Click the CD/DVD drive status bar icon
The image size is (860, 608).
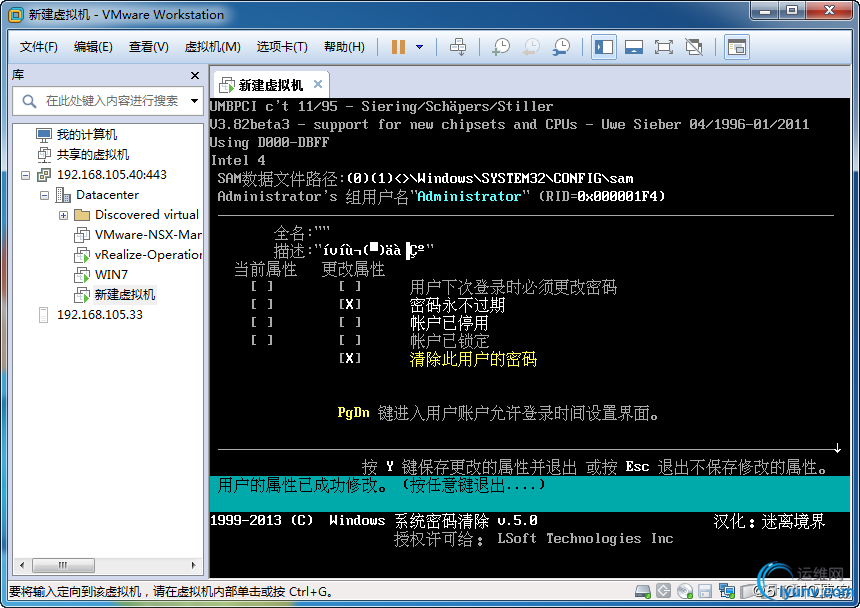pos(684,591)
